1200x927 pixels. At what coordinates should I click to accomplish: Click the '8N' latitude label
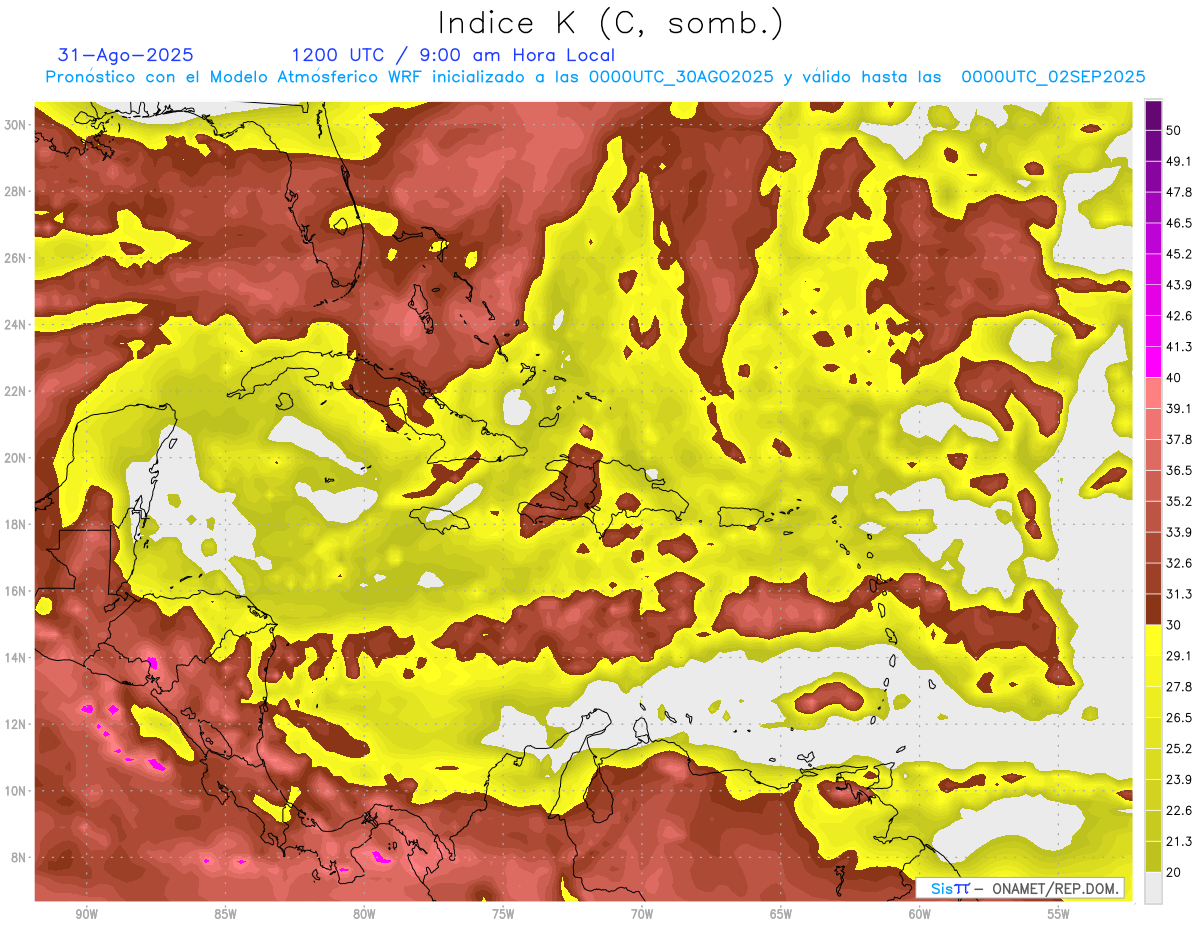click(x=20, y=858)
